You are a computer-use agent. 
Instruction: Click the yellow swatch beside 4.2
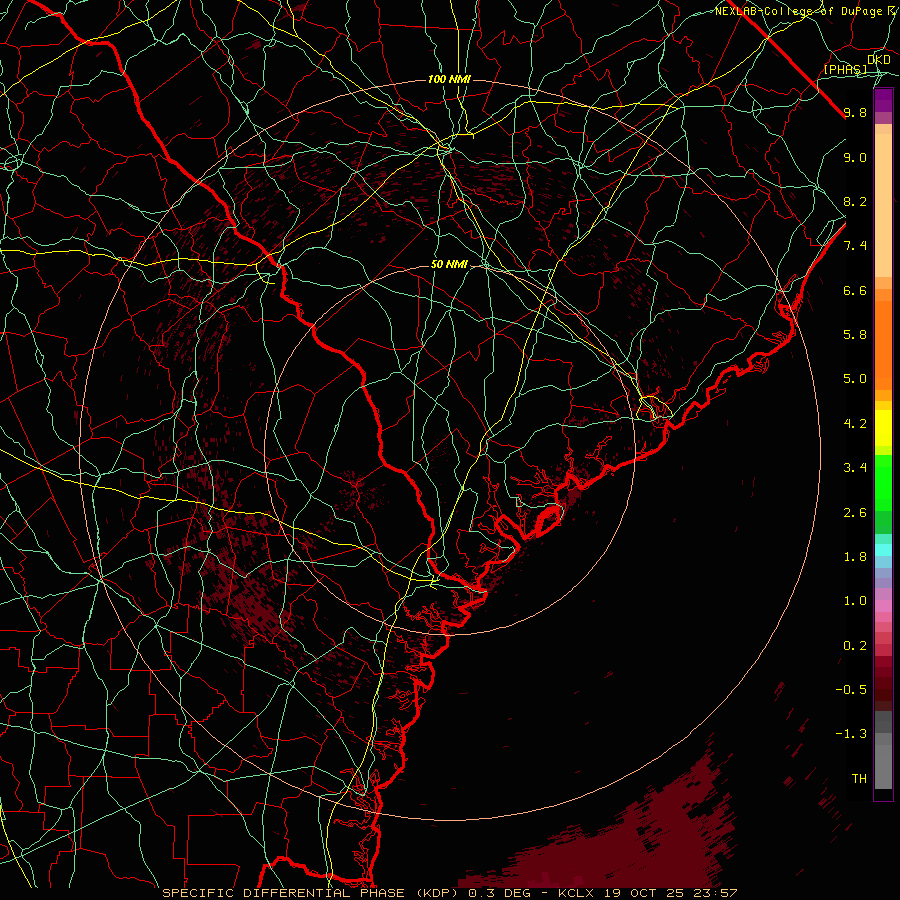click(883, 428)
